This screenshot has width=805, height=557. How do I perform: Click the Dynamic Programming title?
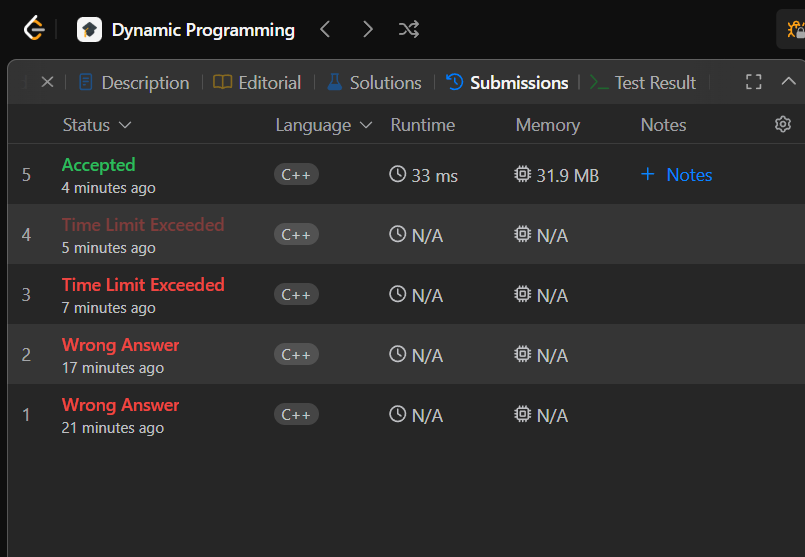coord(203,30)
